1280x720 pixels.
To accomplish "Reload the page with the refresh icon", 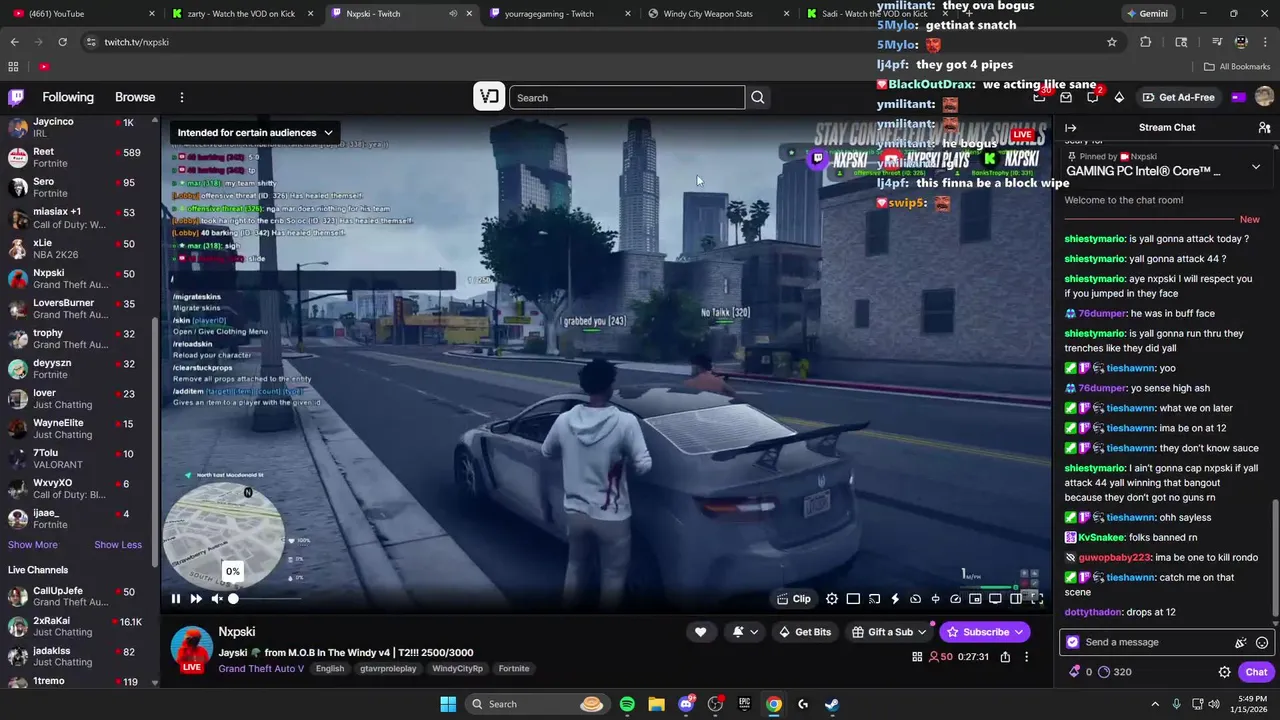I will point(62,42).
